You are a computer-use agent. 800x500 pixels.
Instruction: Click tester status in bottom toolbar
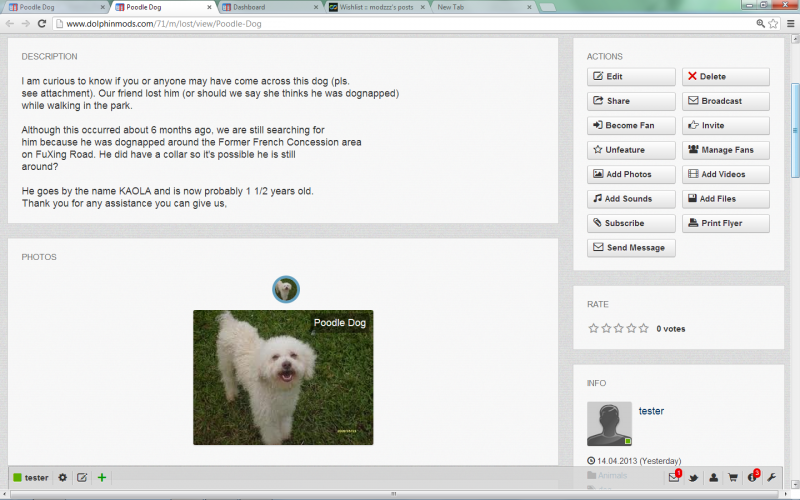[x=31, y=478]
